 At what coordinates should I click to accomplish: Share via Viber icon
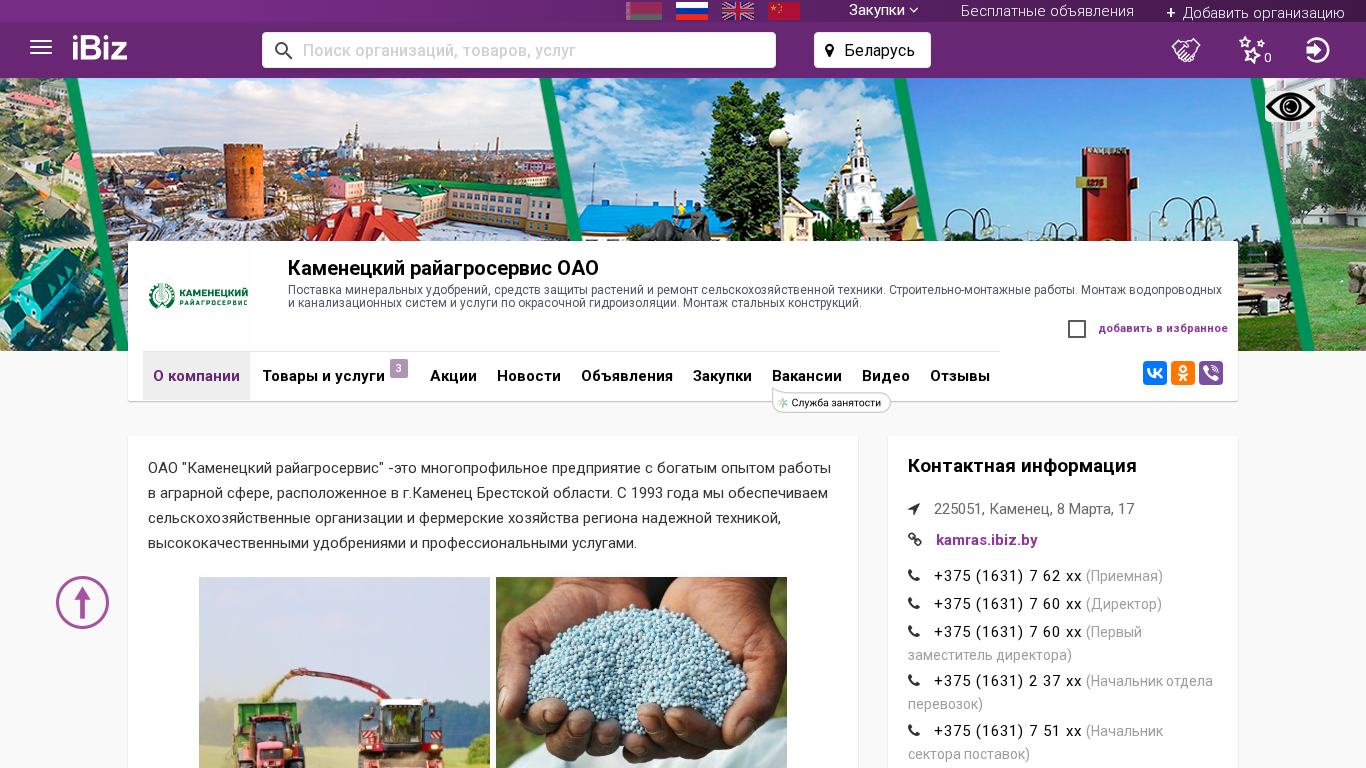[x=1211, y=373]
